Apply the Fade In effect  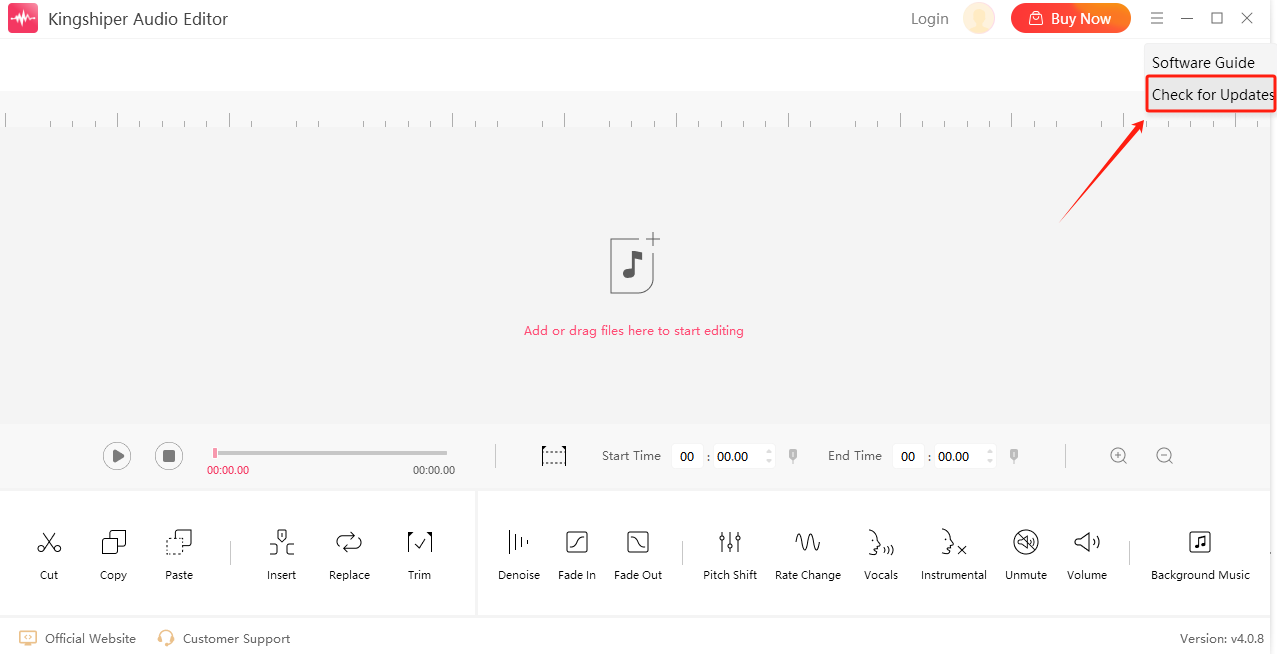point(577,555)
